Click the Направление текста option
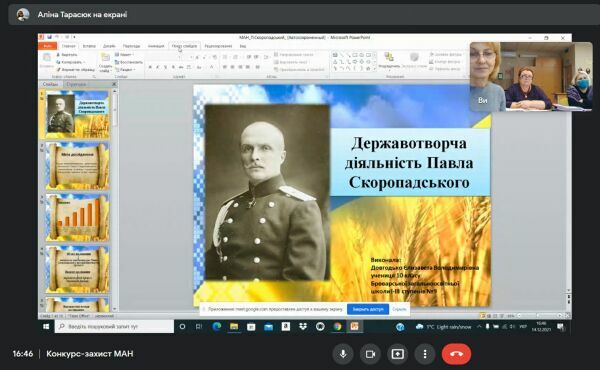 tap(293, 55)
